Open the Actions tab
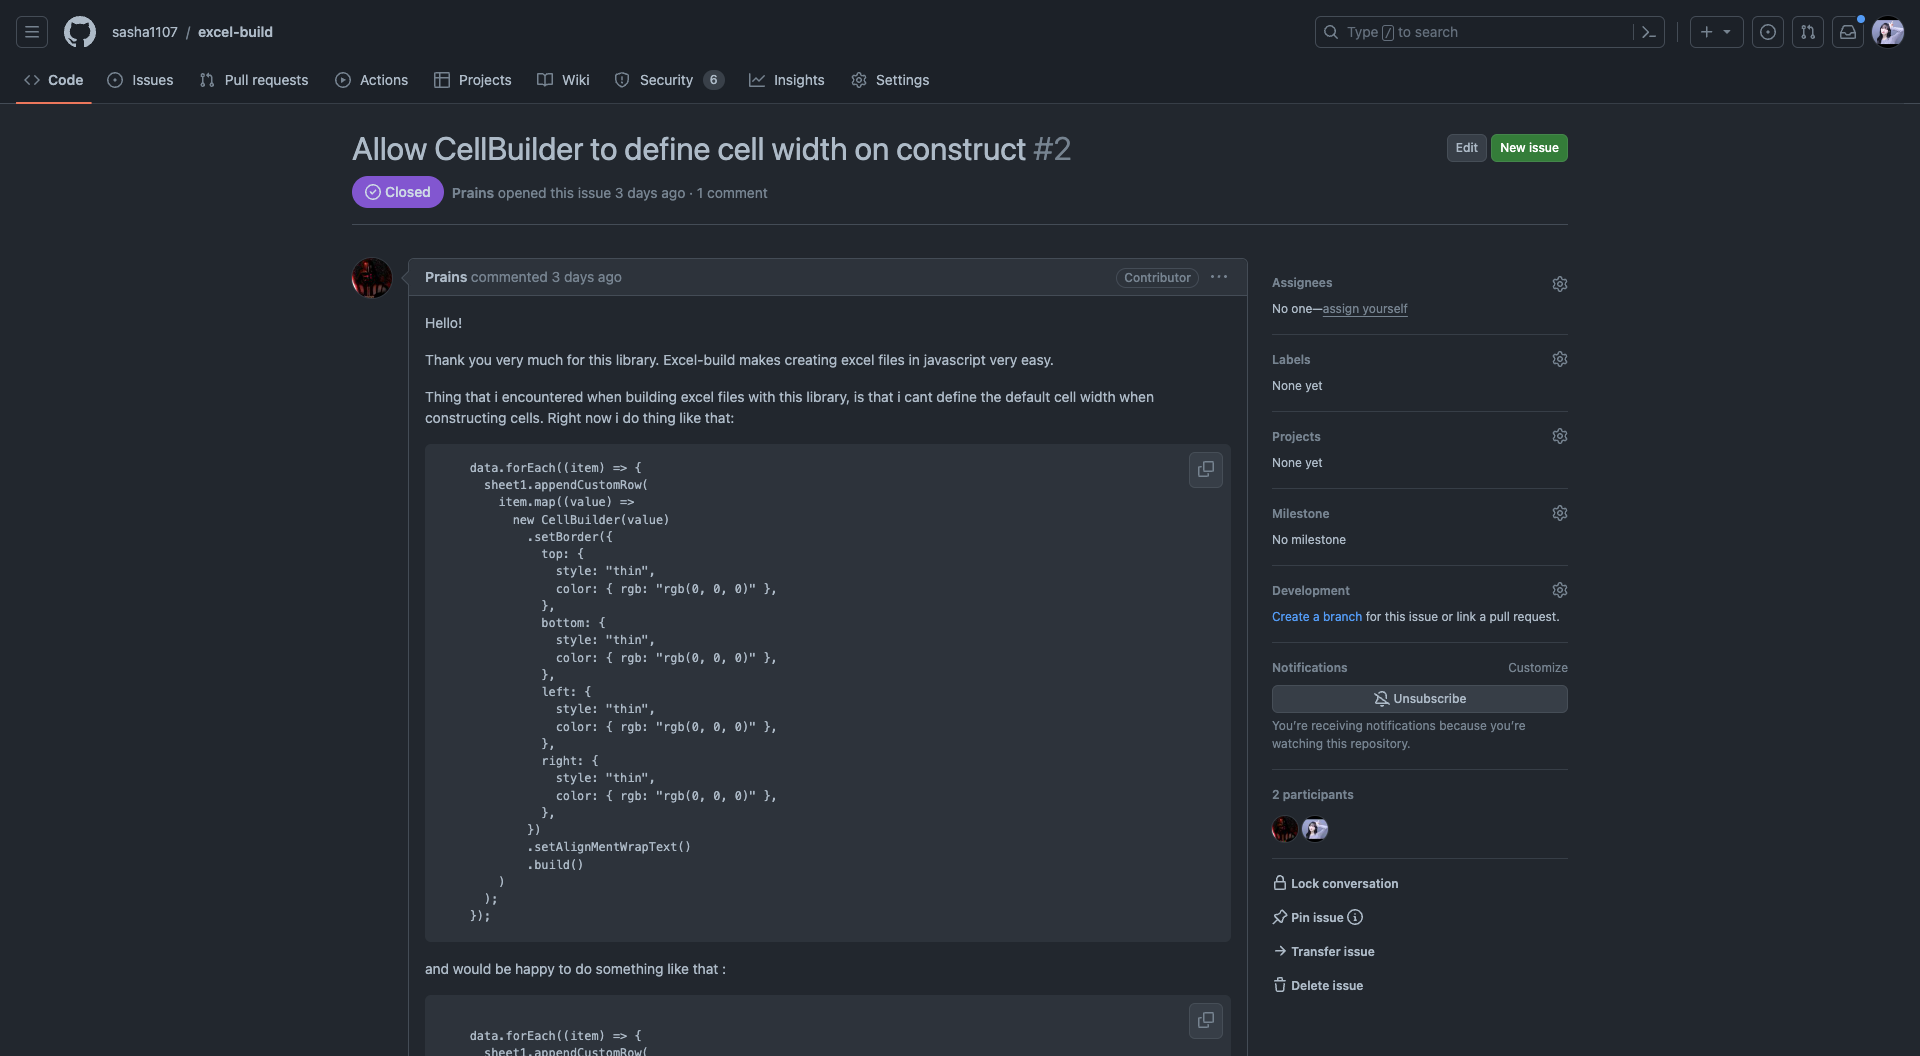This screenshot has height=1056, width=1920. pos(372,80)
